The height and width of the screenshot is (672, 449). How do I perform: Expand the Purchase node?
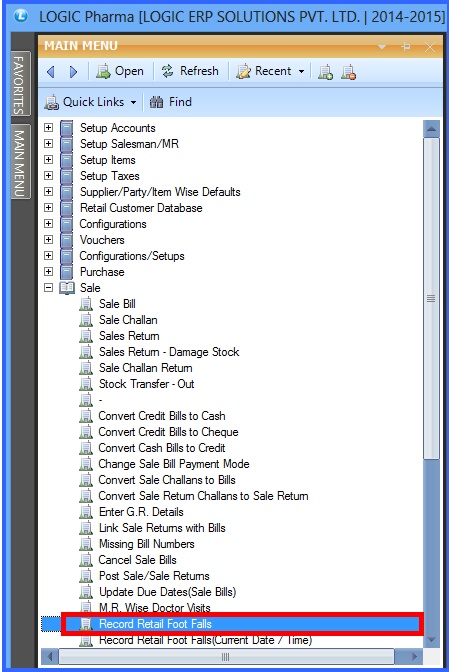(48, 272)
